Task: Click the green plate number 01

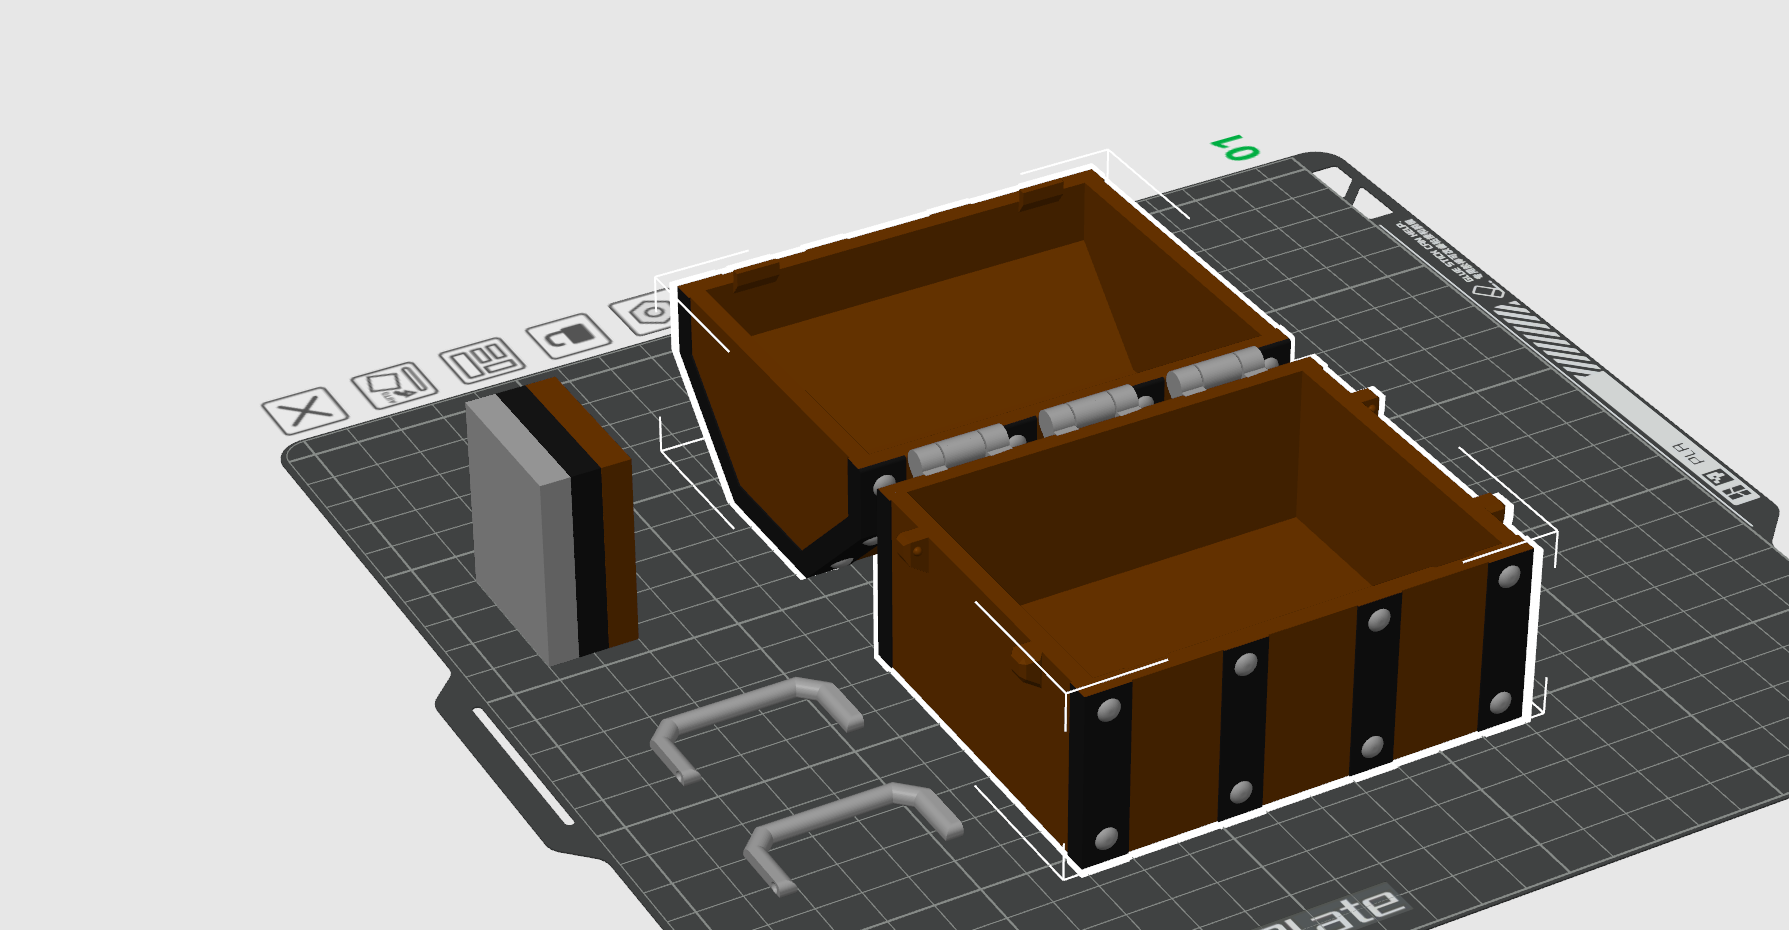Action: pyautogui.click(x=1234, y=148)
